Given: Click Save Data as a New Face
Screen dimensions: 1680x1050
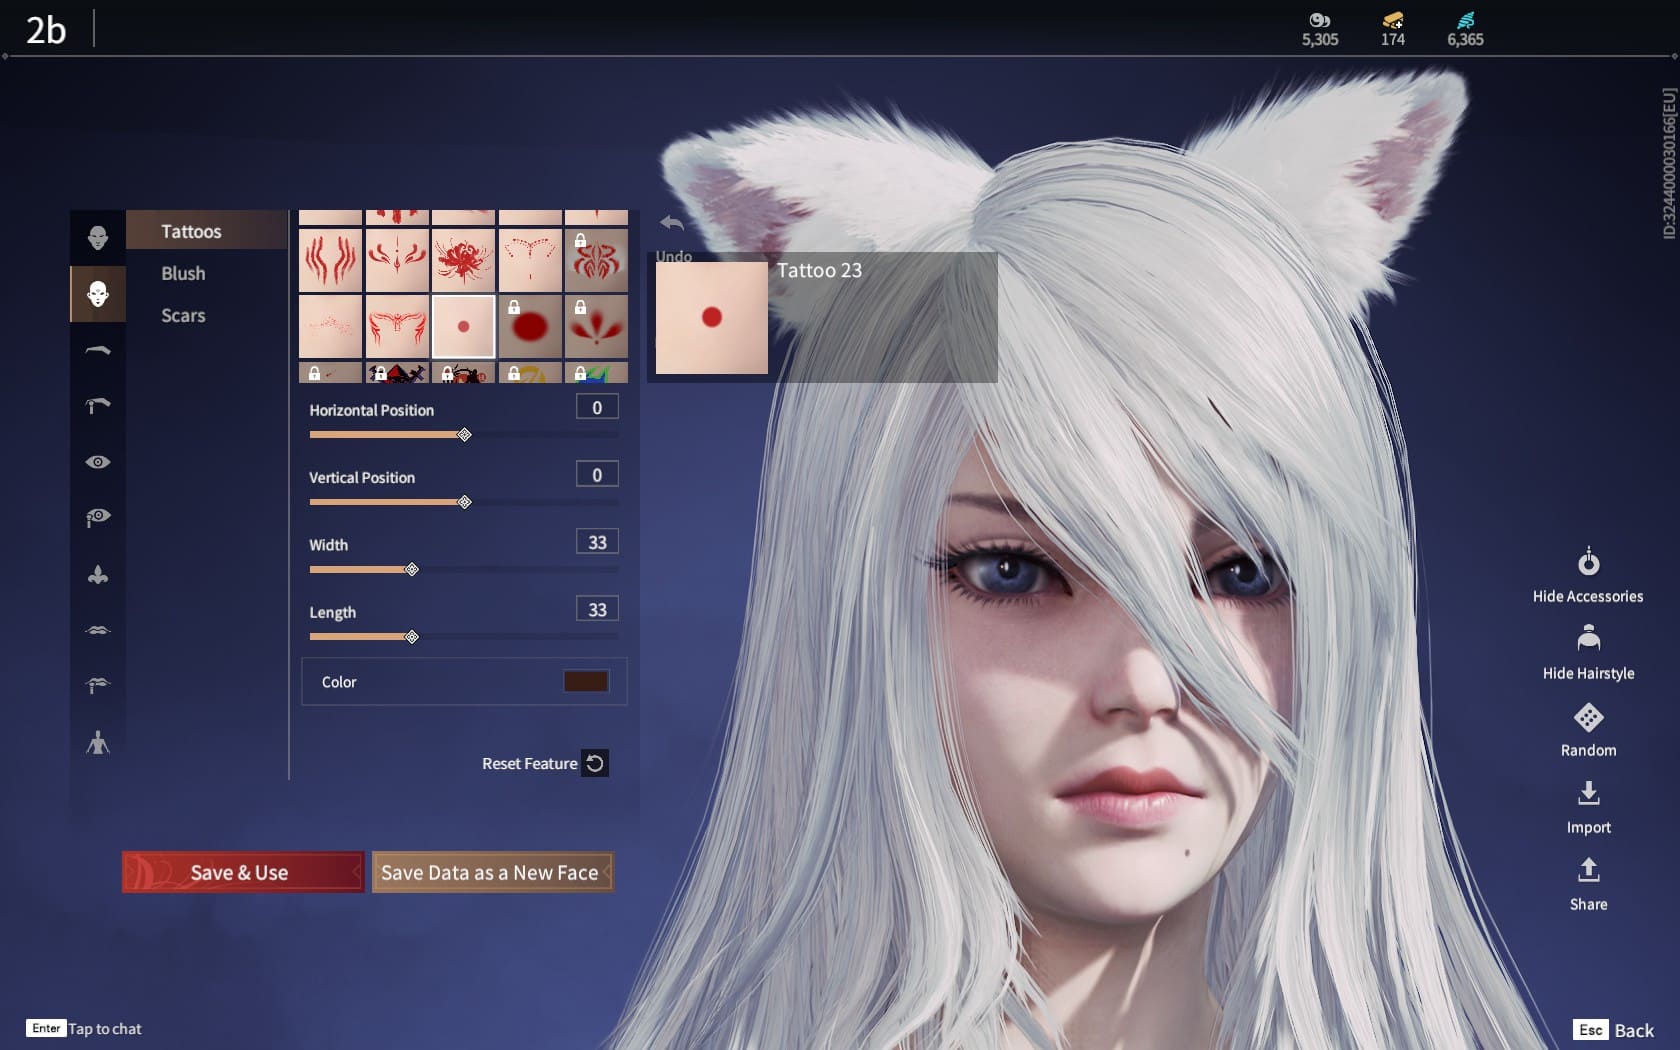Looking at the screenshot, I should pyautogui.click(x=492, y=872).
